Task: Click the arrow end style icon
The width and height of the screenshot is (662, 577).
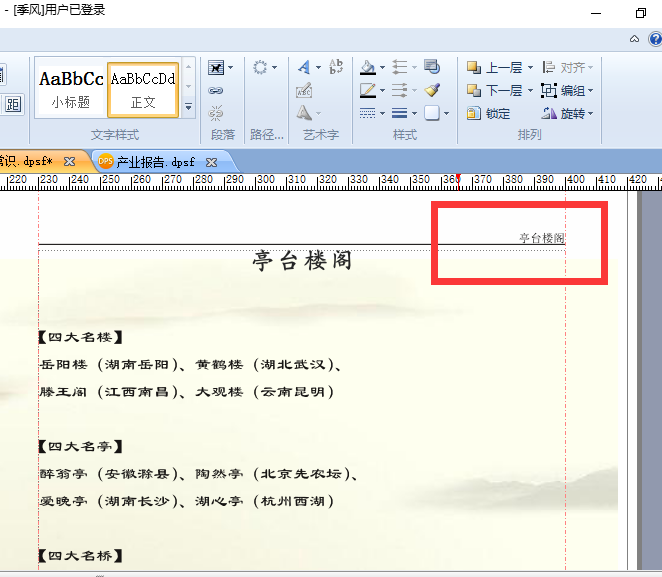Action: [x=400, y=90]
